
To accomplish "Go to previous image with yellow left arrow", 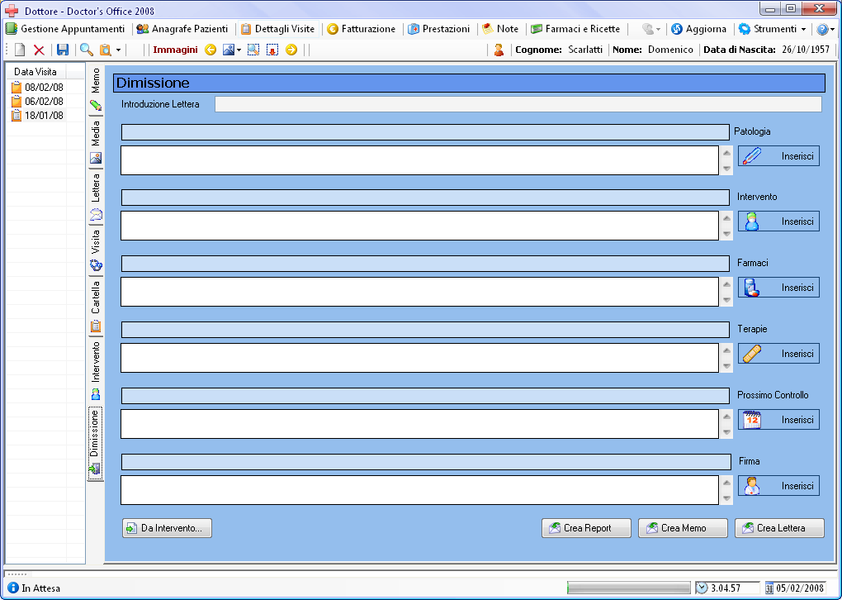I will [x=210, y=50].
